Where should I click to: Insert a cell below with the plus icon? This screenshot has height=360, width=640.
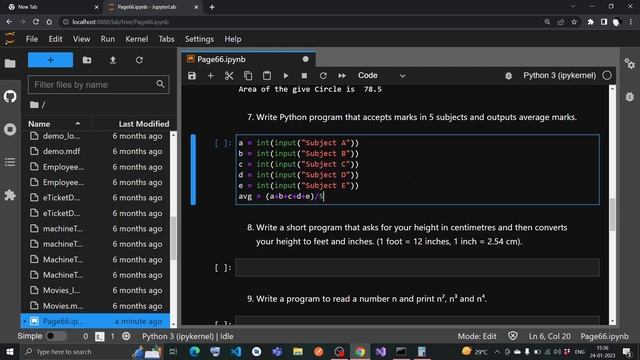(x=211, y=76)
